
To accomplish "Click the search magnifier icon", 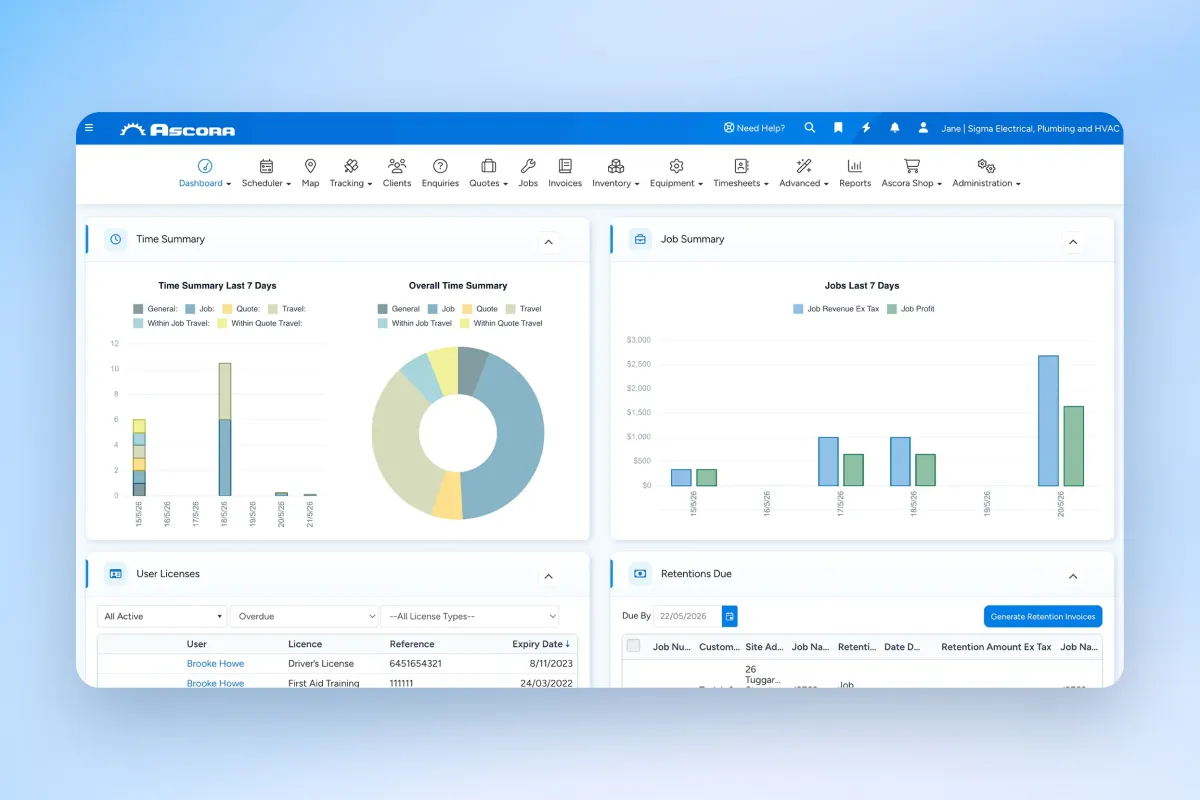I will 810,128.
